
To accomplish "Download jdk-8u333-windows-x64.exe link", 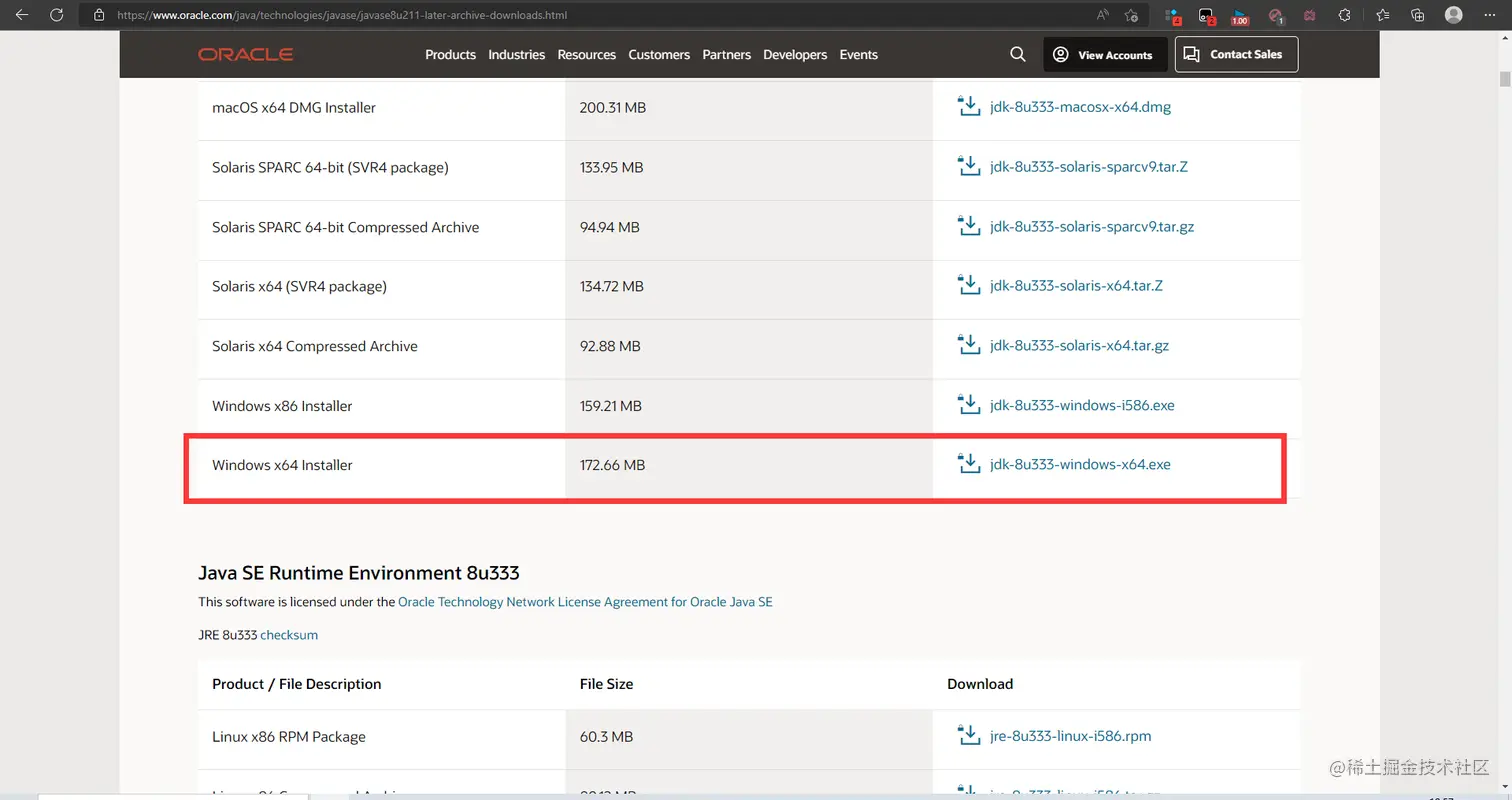I will tap(1080, 464).
